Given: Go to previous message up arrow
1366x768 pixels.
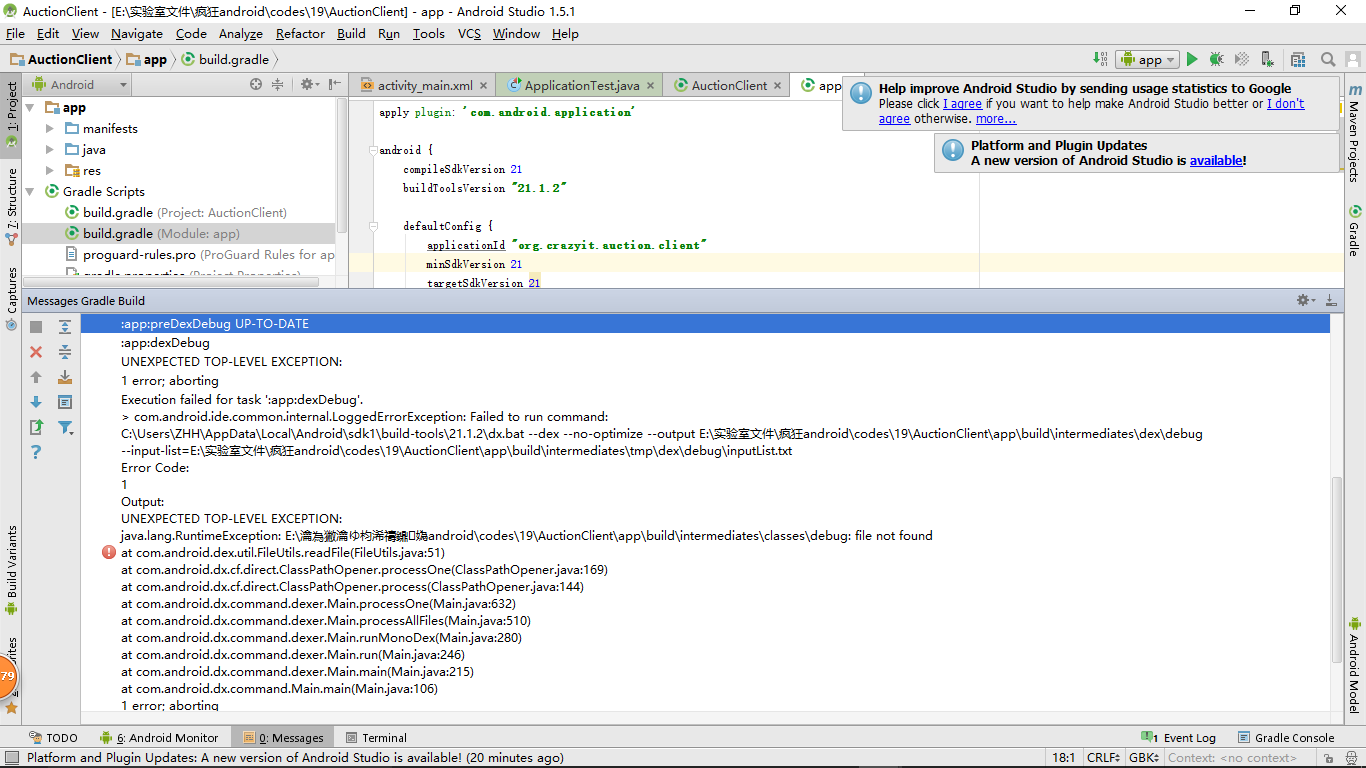Looking at the screenshot, I should click(x=36, y=377).
